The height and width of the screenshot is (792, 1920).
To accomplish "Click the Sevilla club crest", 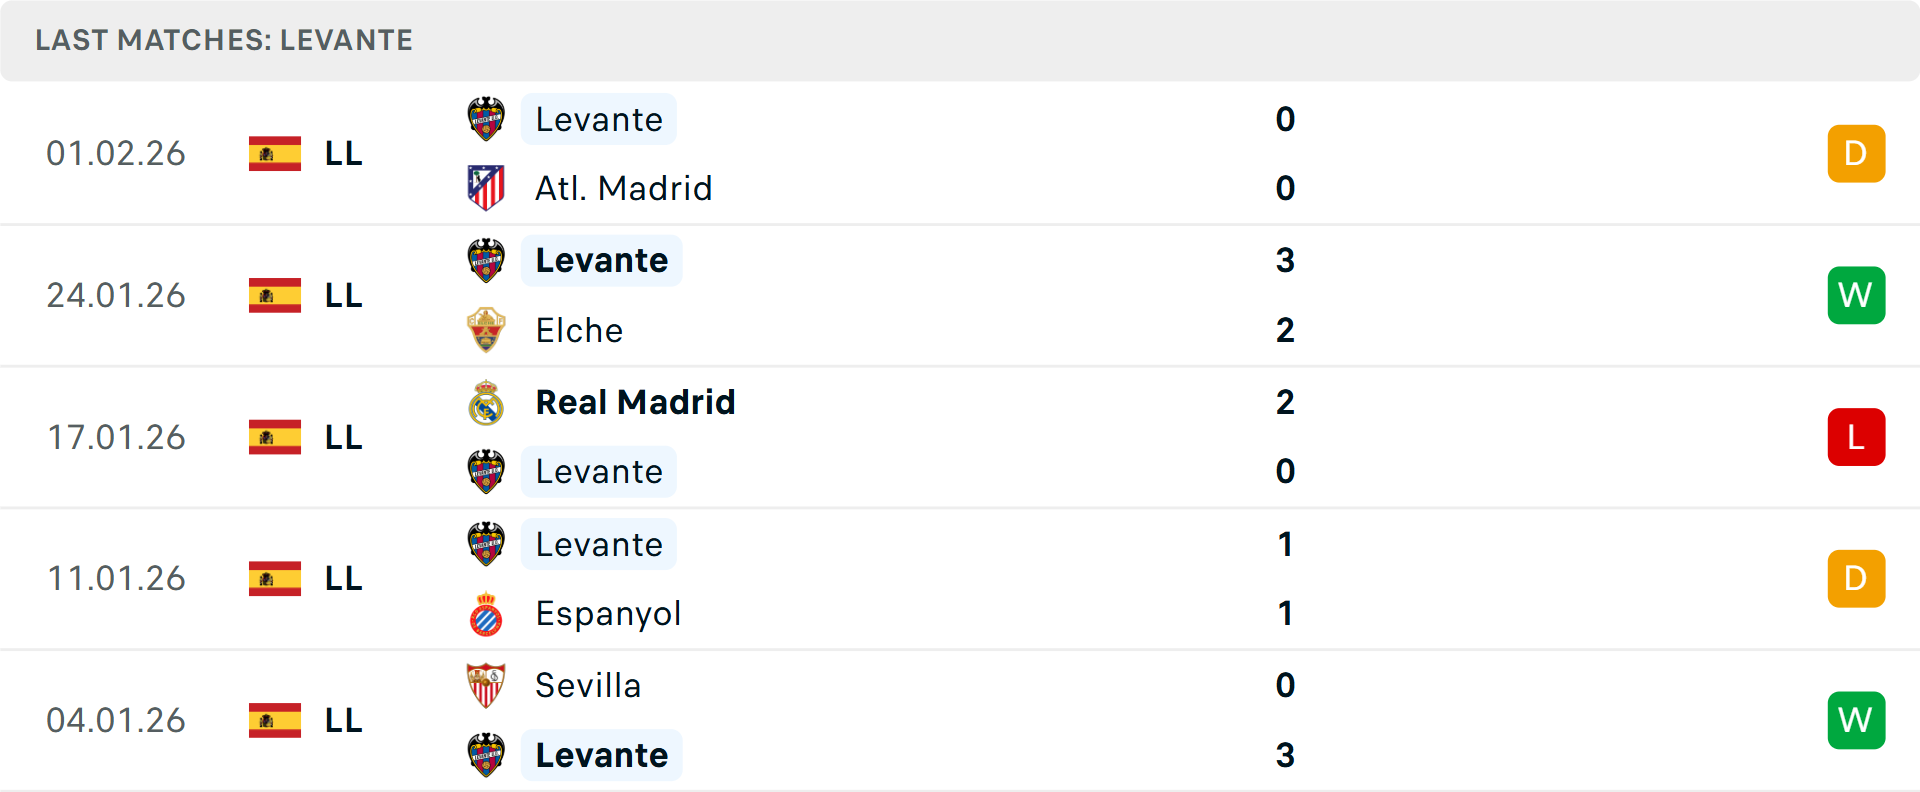I will (486, 686).
